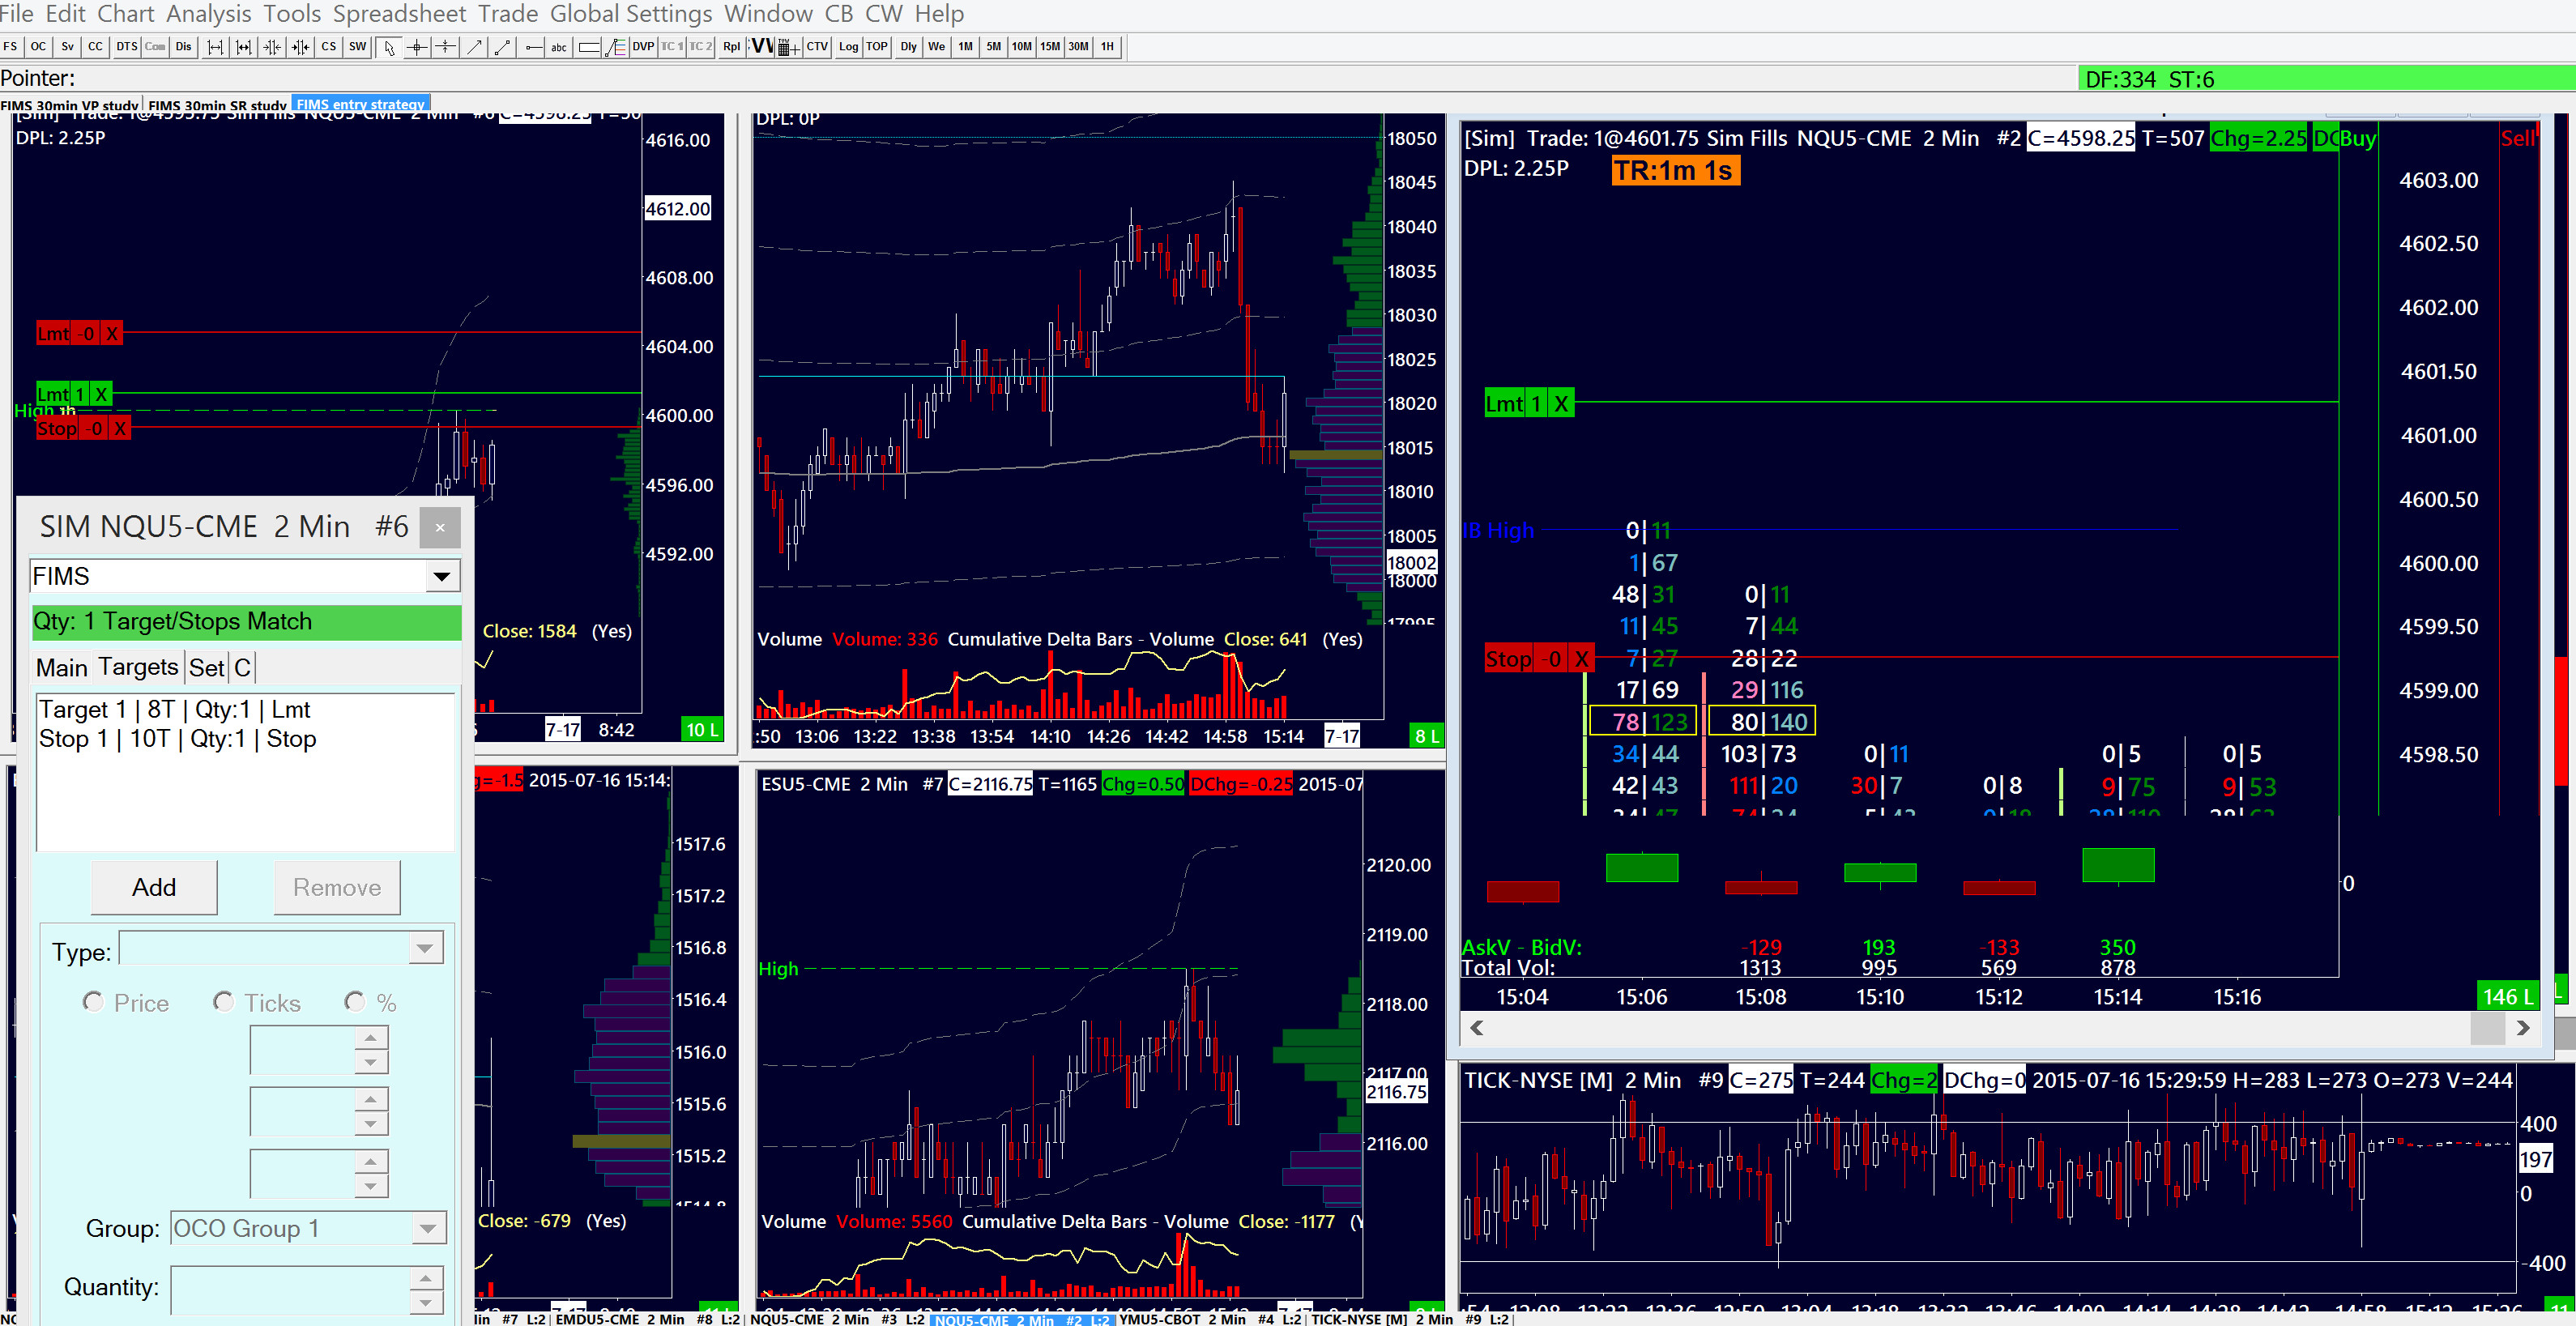Cancel the Stop order with X
The image size is (2576, 1326).
pos(1581,659)
